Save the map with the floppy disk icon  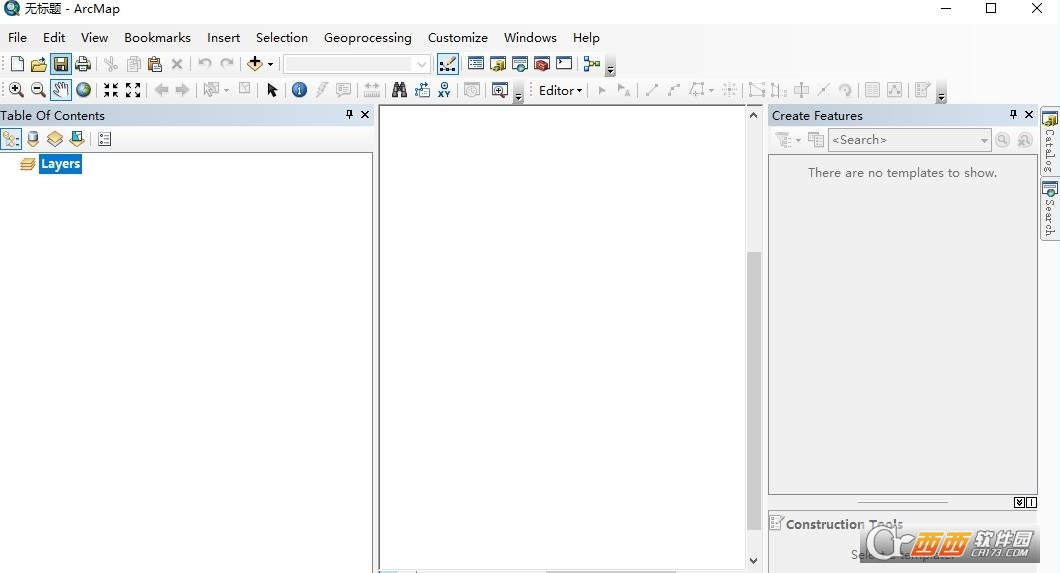click(61, 64)
